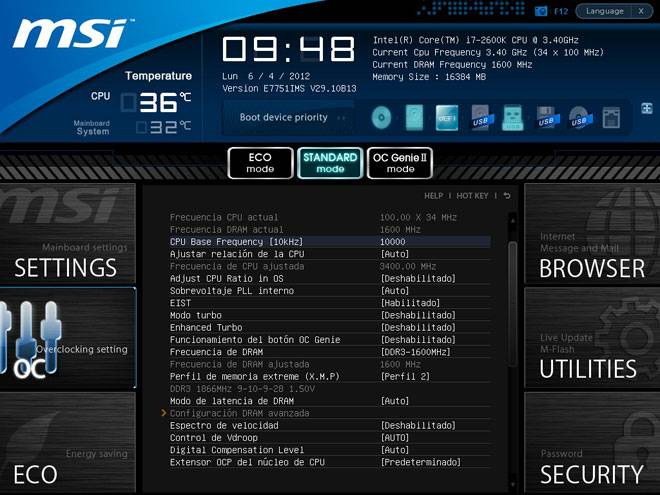Click Frecuencia DRAM actual row
660x495 pixels.
330,230
